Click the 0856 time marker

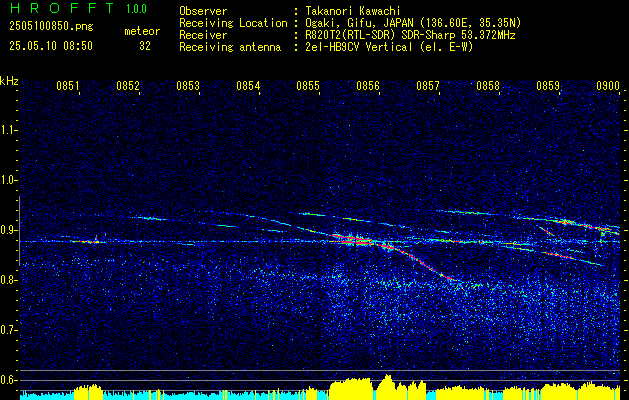coord(368,86)
